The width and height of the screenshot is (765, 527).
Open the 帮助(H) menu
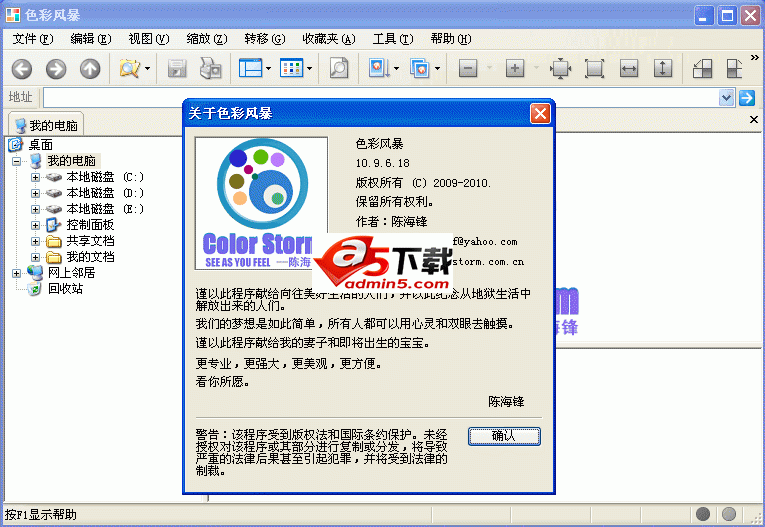pyautogui.click(x=451, y=39)
